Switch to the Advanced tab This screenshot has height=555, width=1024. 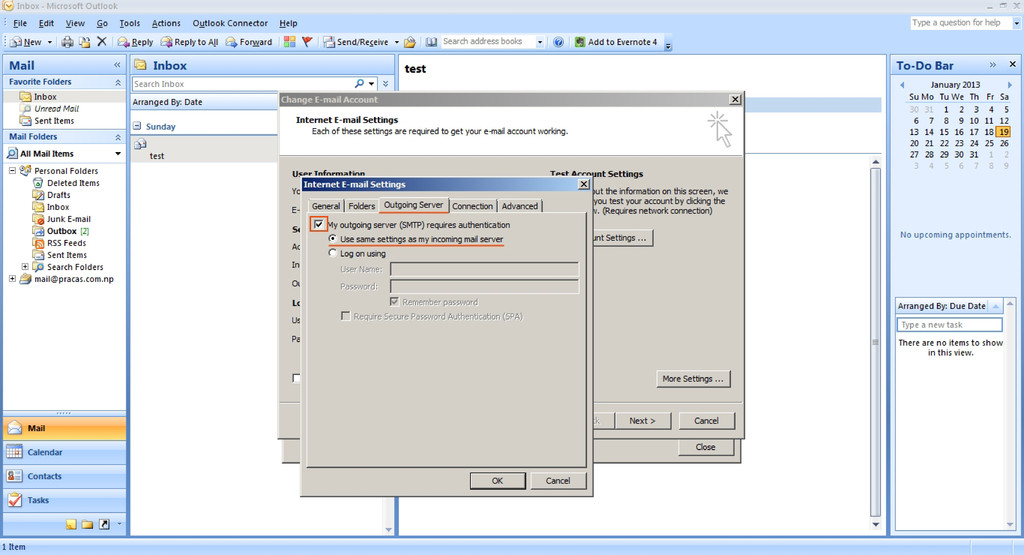(x=520, y=206)
